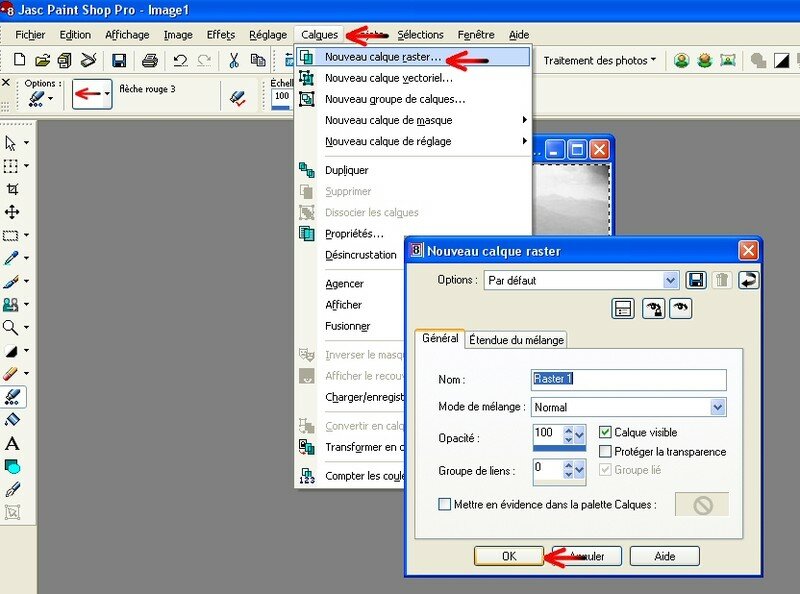This screenshot has width=800, height=594.
Task: Click the Undo arrow icon
Action: (x=180, y=61)
